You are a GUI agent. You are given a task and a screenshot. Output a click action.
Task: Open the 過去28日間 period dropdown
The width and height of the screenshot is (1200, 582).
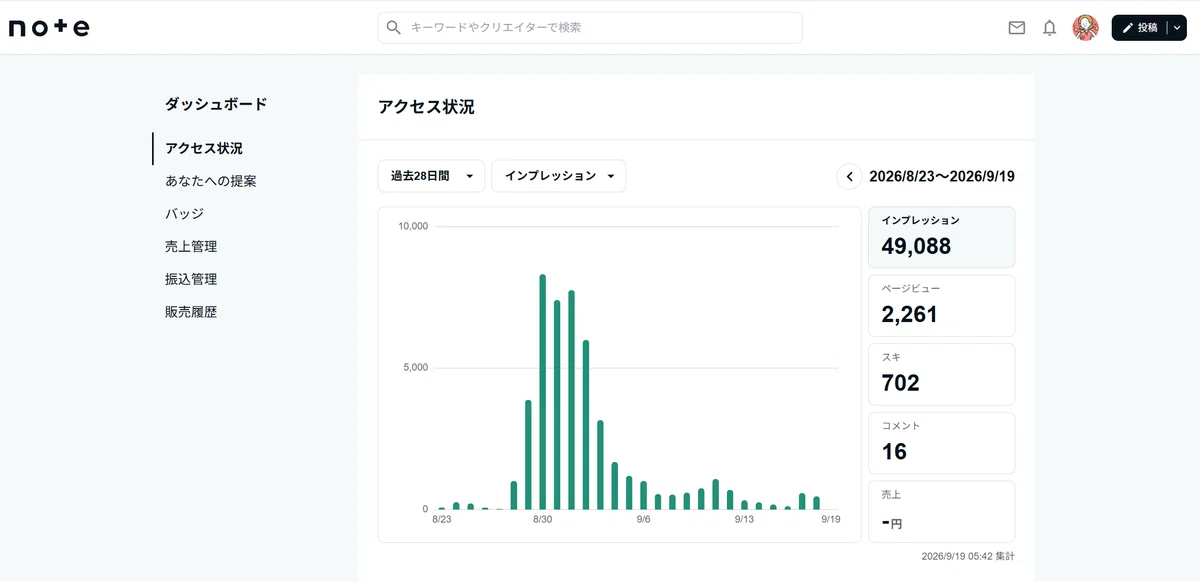[x=431, y=176]
